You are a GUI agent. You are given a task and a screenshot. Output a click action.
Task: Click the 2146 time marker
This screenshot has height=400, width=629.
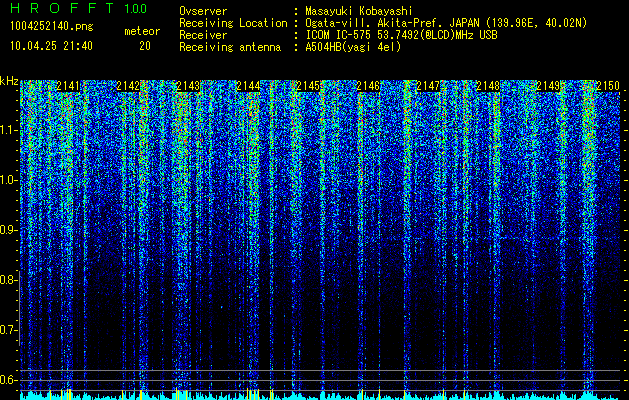368,86
